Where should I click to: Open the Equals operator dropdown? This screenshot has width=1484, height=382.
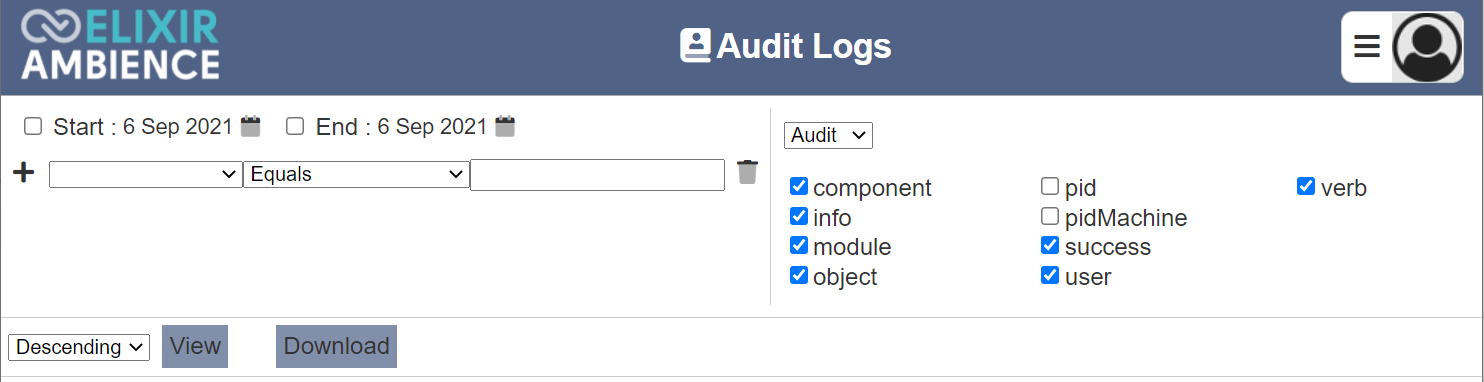coord(356,174)
